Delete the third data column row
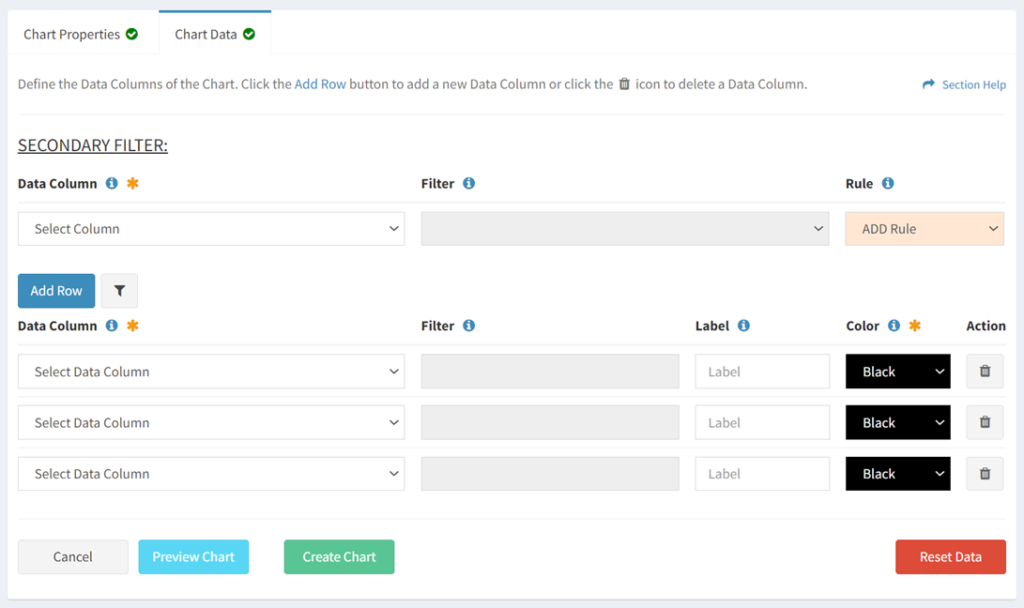Screen dimensions: 1024x608 tap(985, 473)
